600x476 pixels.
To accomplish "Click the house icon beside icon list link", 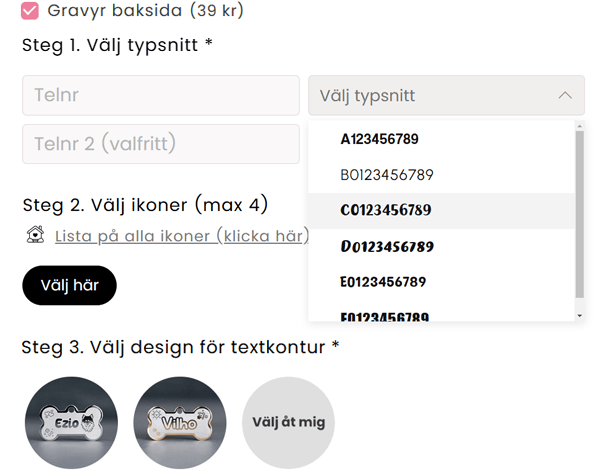I will [36, 236].
